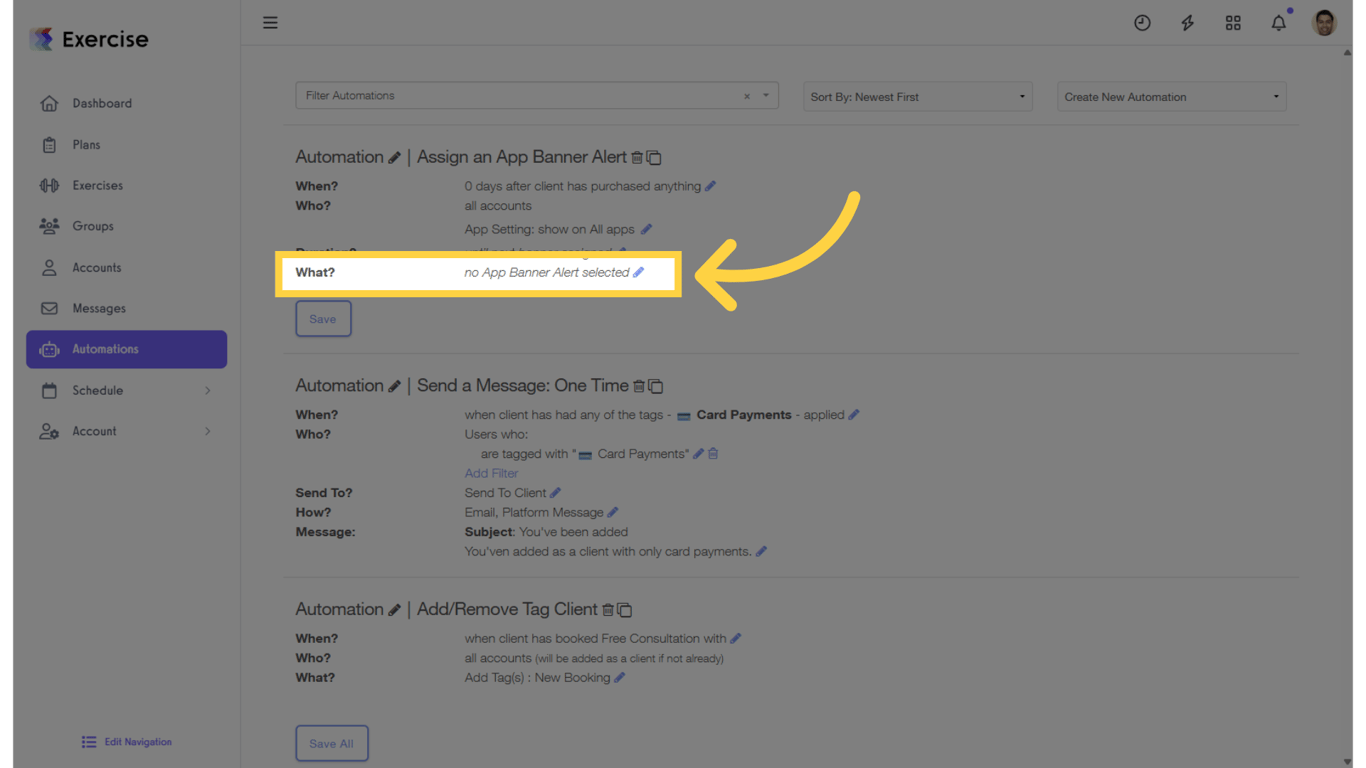The width and height of the screenshot is (1366, 768).
Task: Click the lightning bolt icon in the header
Action: coord(1187,22)
